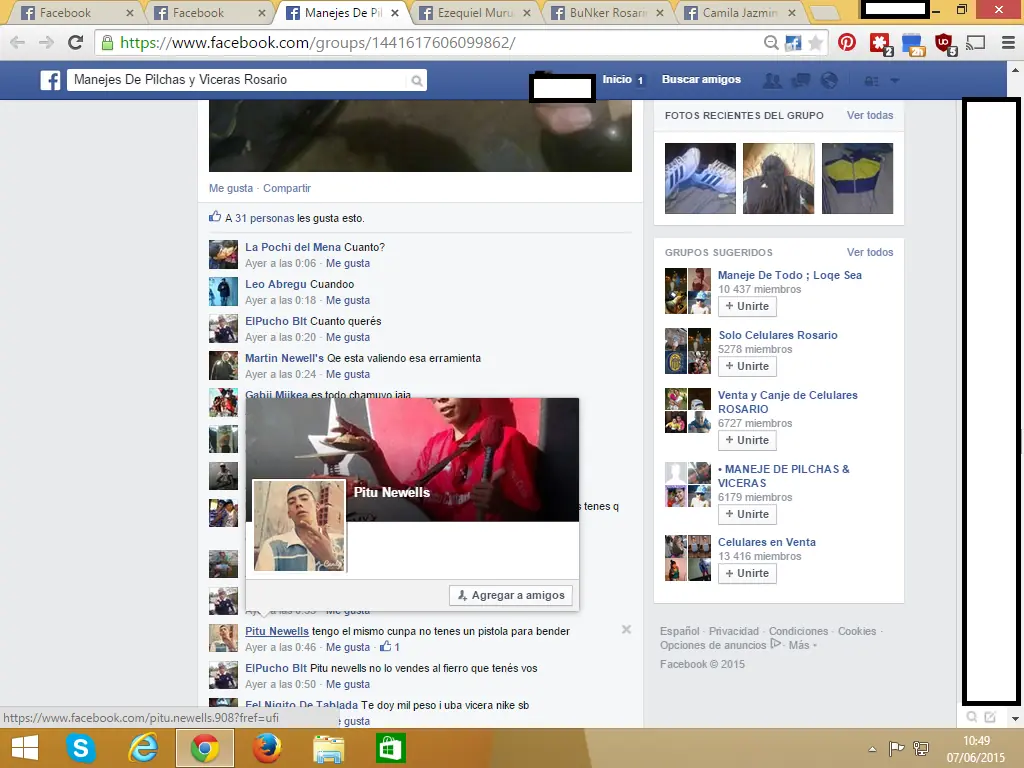Viewport: 1024px width, 768px height.
Task: Click new message compose icon at bottom right
Action: tap(990, 717)
